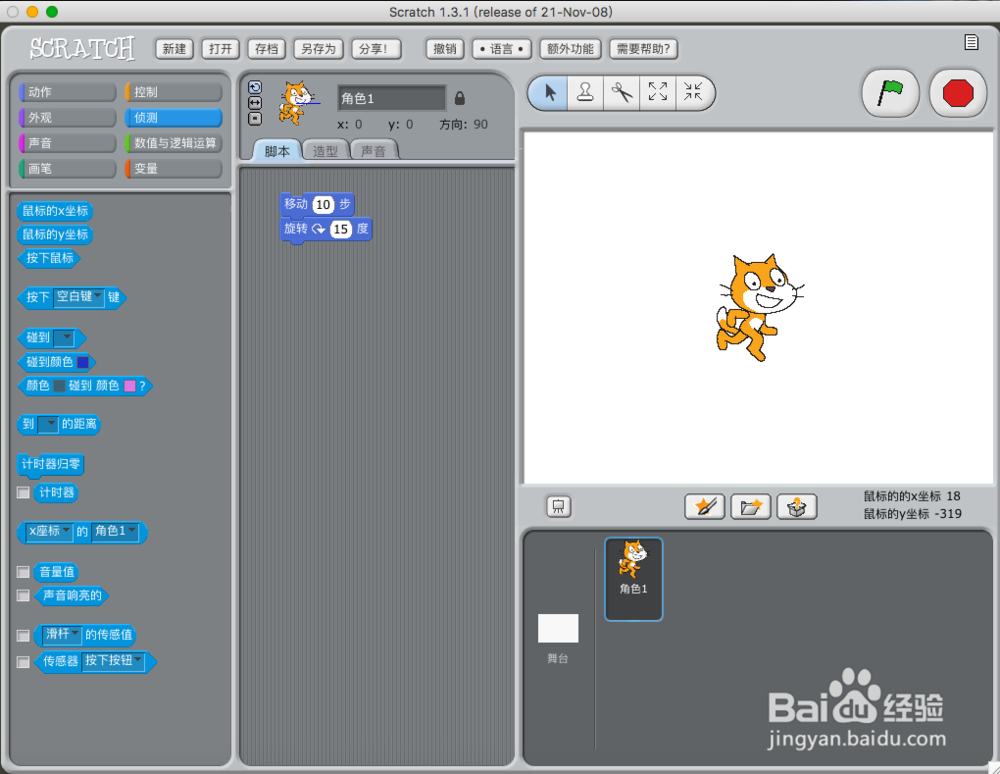Click the 额外功能 button
Image resolution: width=1000 pixels, height=774 pixels.
[570, 49]
